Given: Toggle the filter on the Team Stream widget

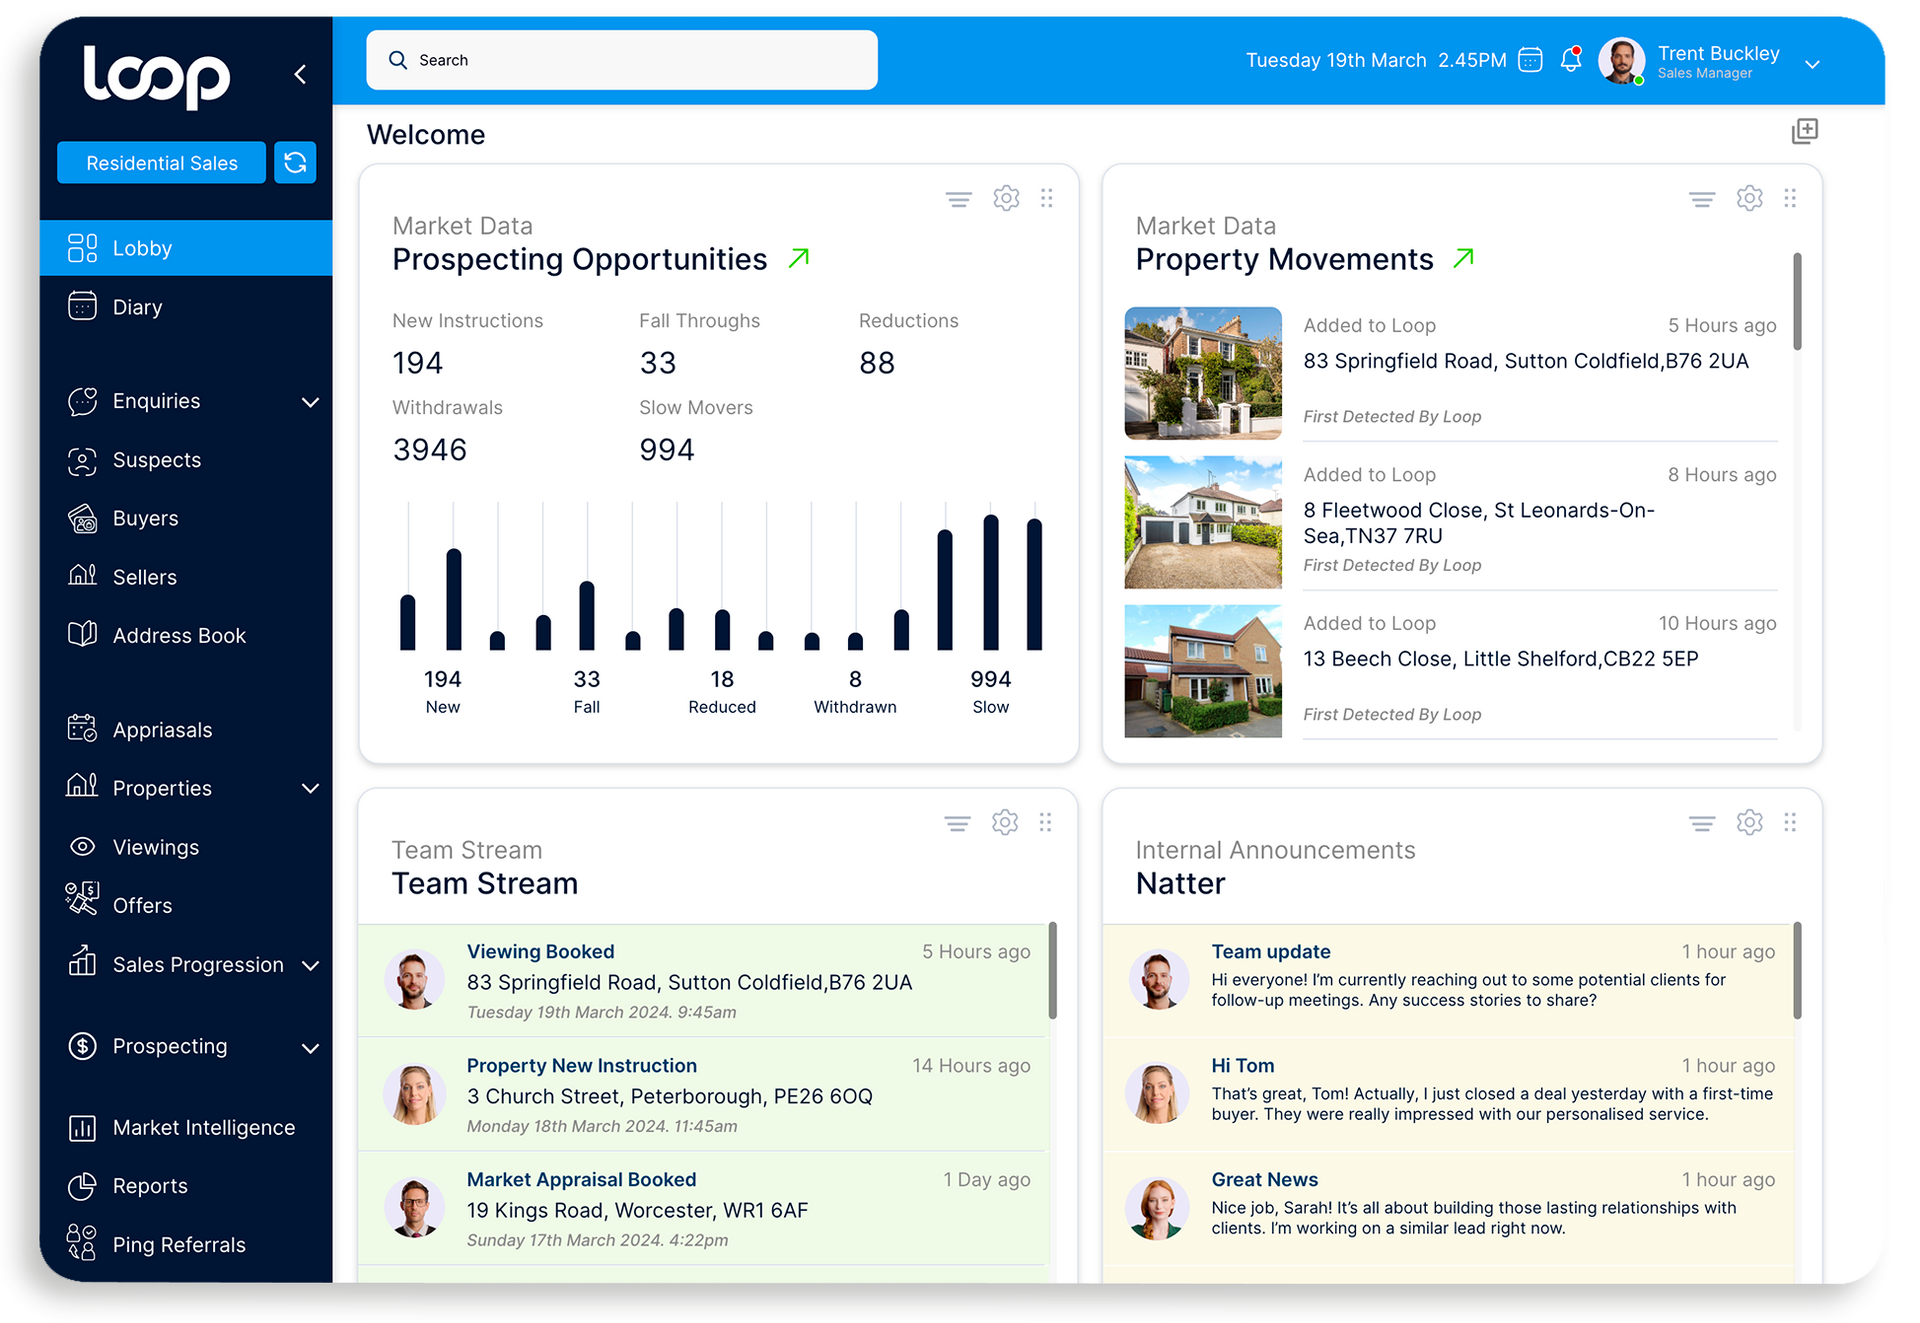Looking at the screenshot, I should pos(956,822).
